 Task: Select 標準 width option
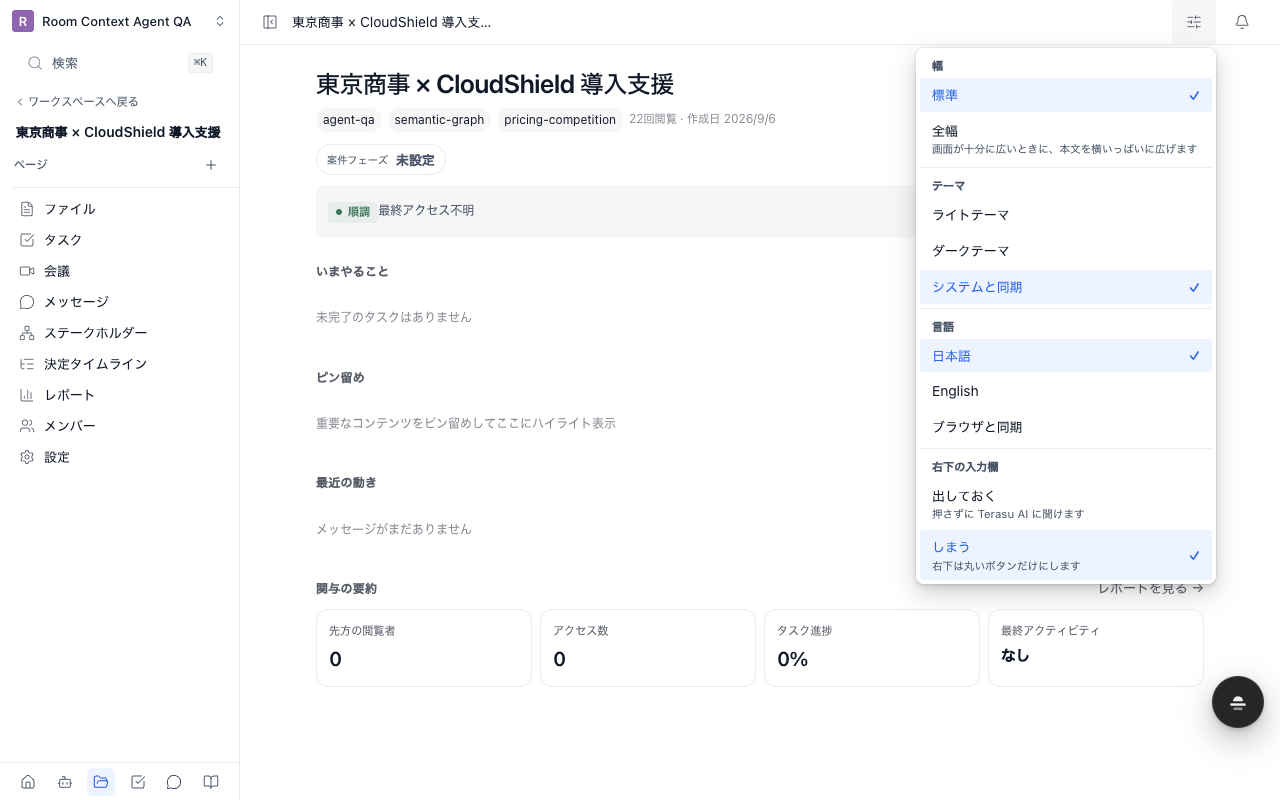[1066, 95]
